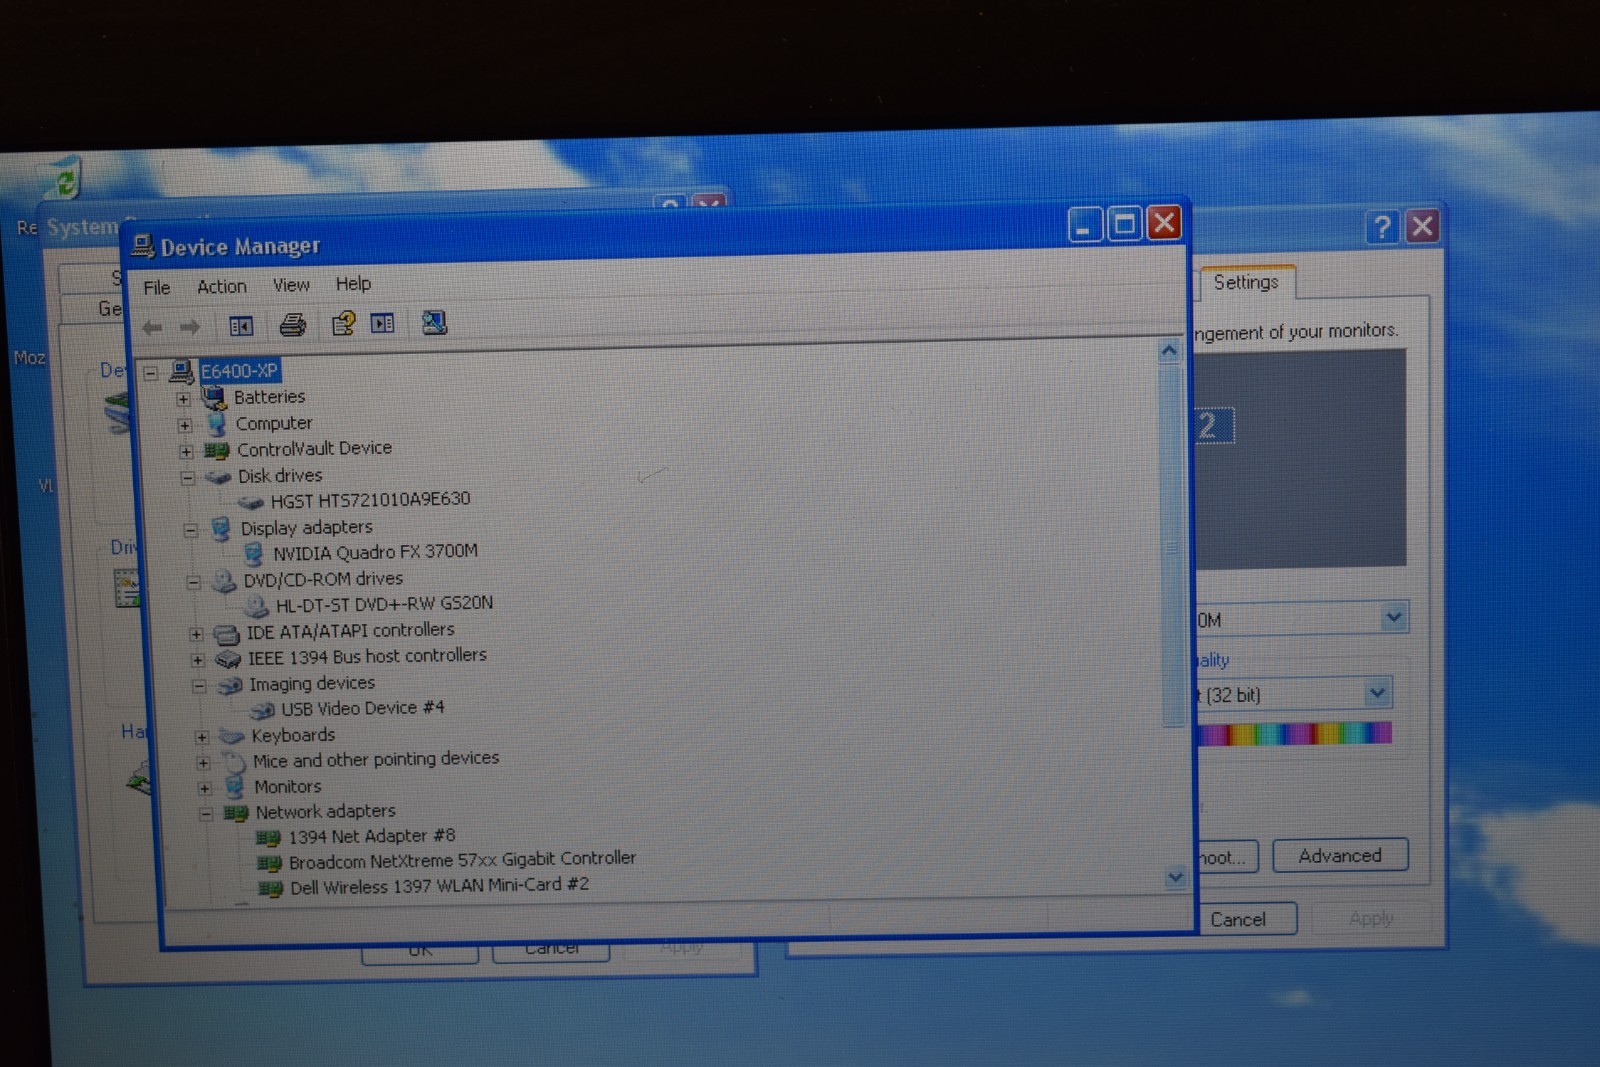Select the IDE ATA/ATAPI controllers icon
This screenshot has width=1600, height=1067.
(227, 633)
